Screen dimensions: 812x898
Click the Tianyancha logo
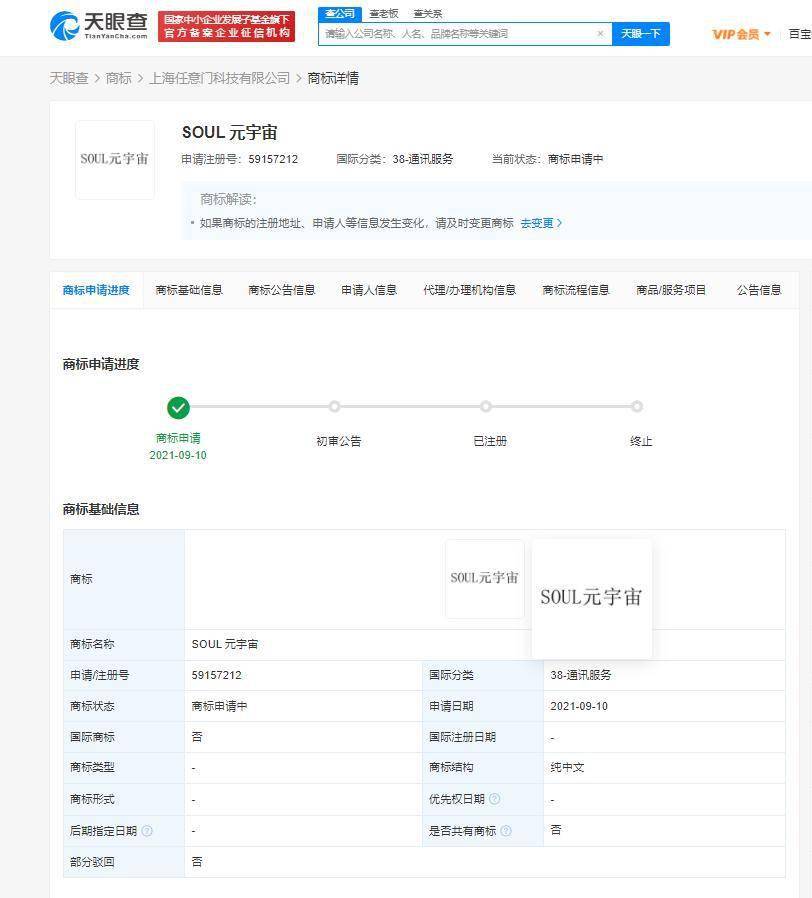[99, 25]
